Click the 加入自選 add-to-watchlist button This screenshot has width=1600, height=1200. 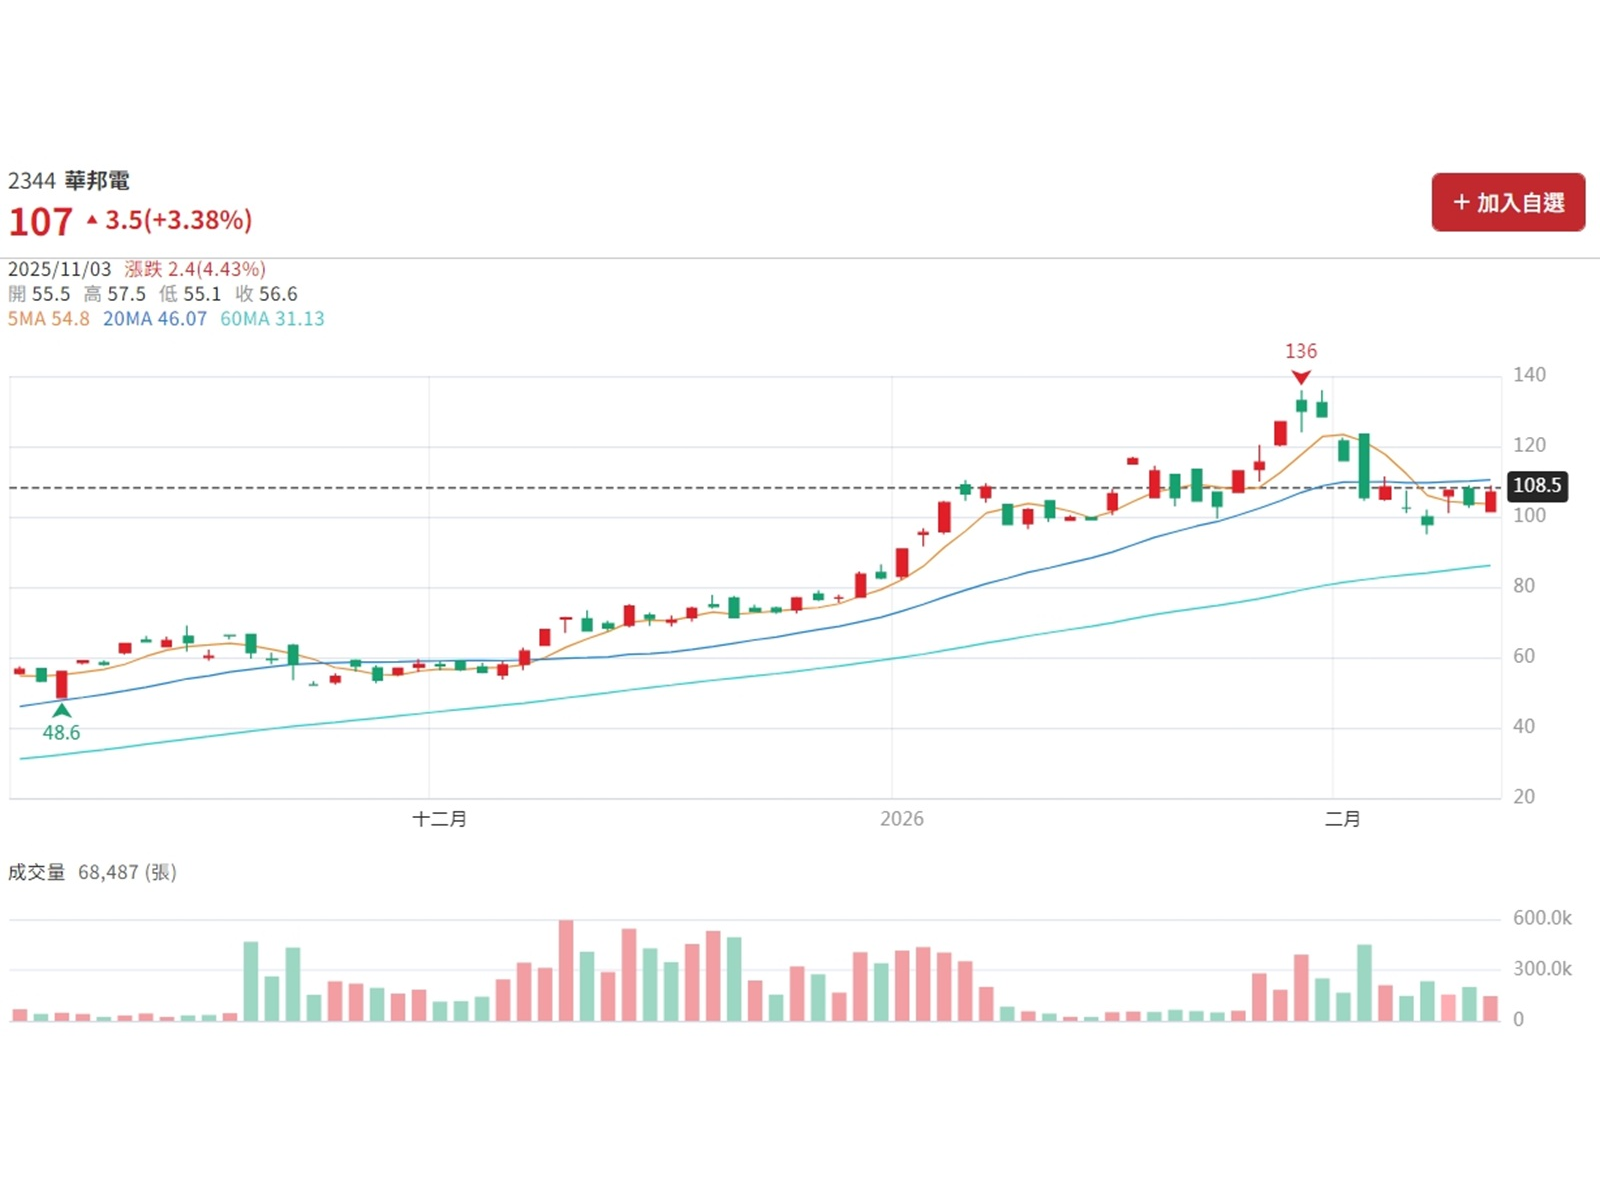(1508, 202)
